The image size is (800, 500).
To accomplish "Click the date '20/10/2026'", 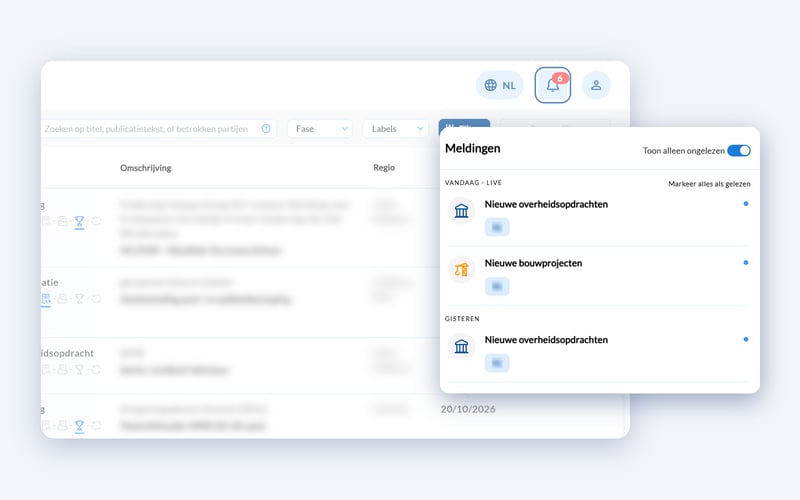I will [x=468, y=409].
